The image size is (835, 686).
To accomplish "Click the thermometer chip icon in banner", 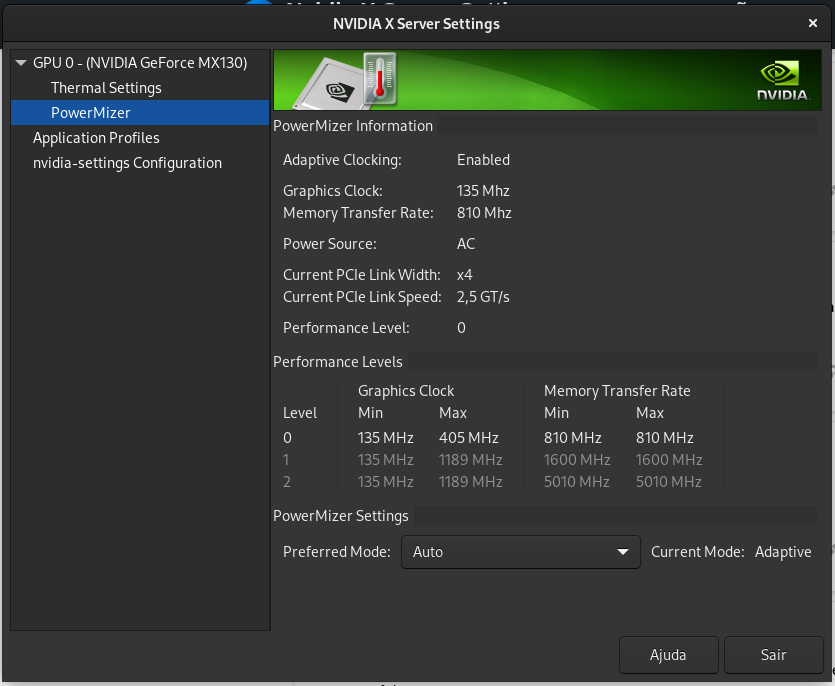I will [x=350, y=80].
